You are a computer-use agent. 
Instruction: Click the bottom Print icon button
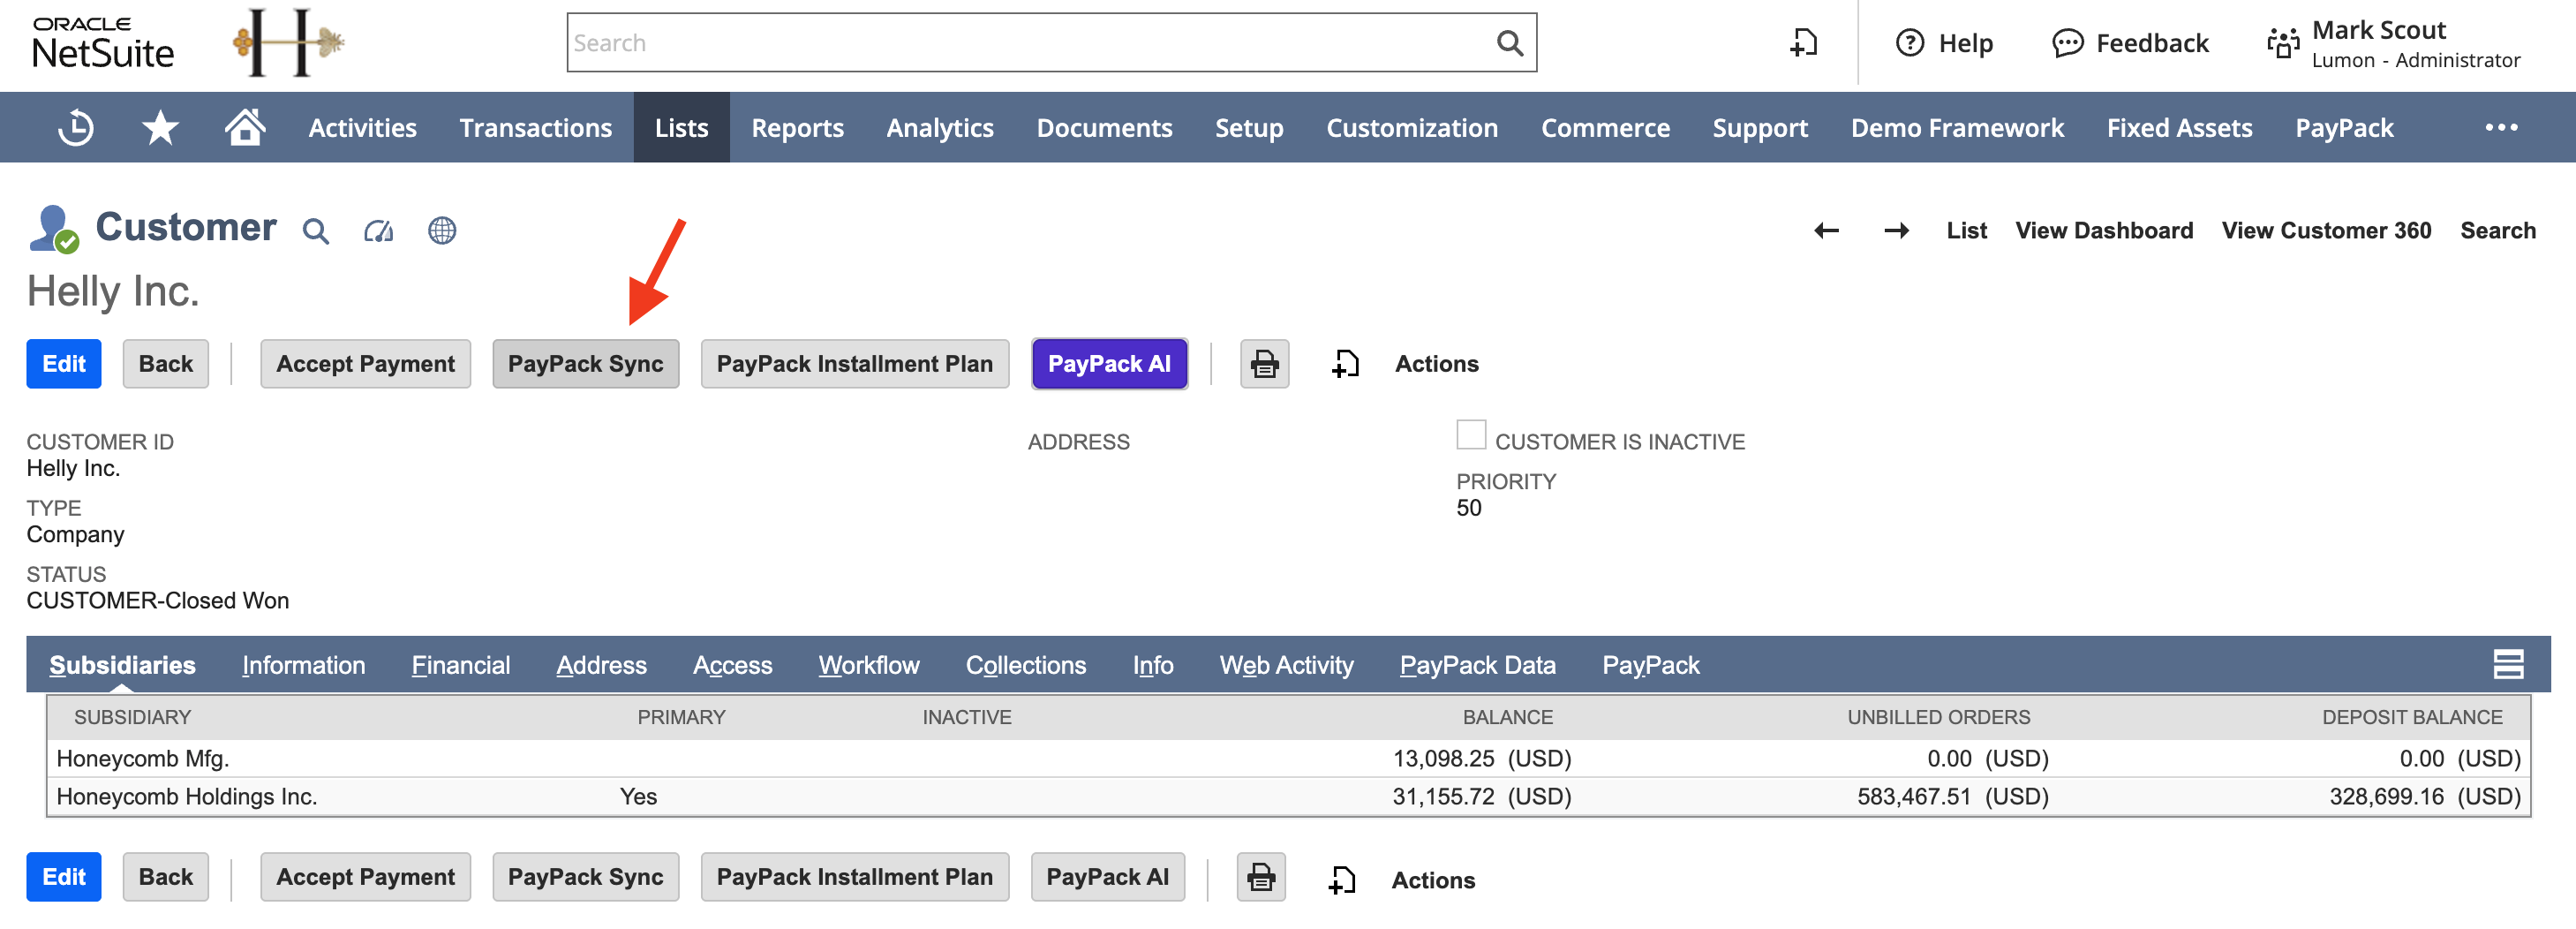(1261, 877)
